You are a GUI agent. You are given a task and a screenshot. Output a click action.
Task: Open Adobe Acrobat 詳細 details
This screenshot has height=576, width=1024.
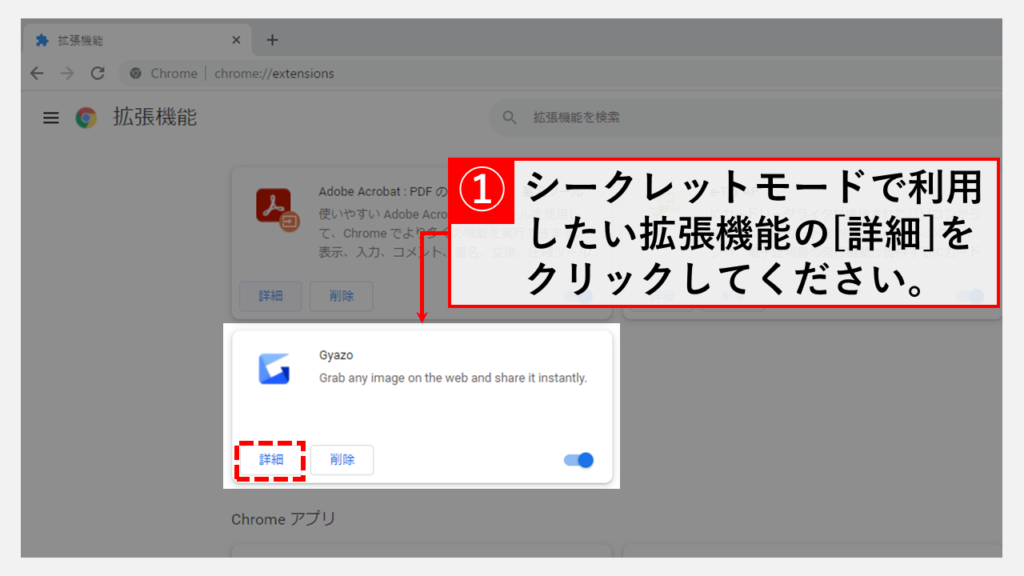(271, 297)
